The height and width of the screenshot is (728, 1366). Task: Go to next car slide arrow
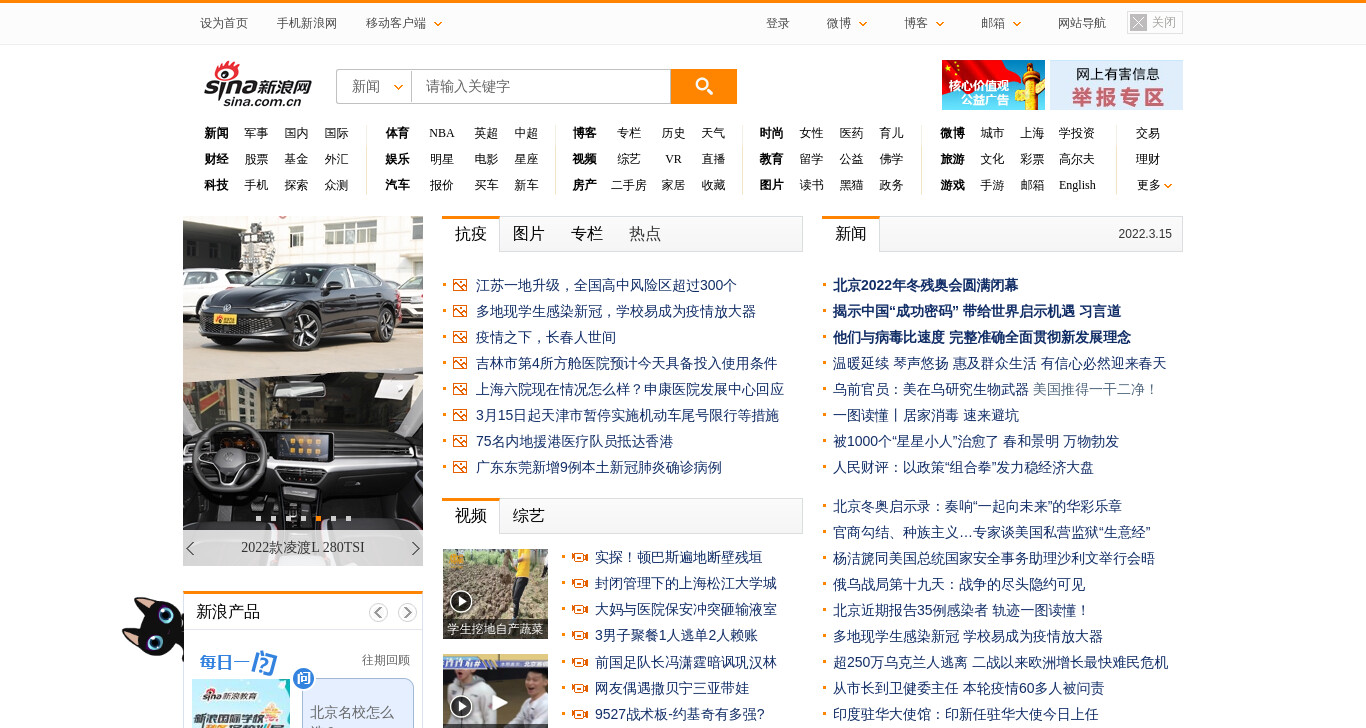click(x=416, y=548)
